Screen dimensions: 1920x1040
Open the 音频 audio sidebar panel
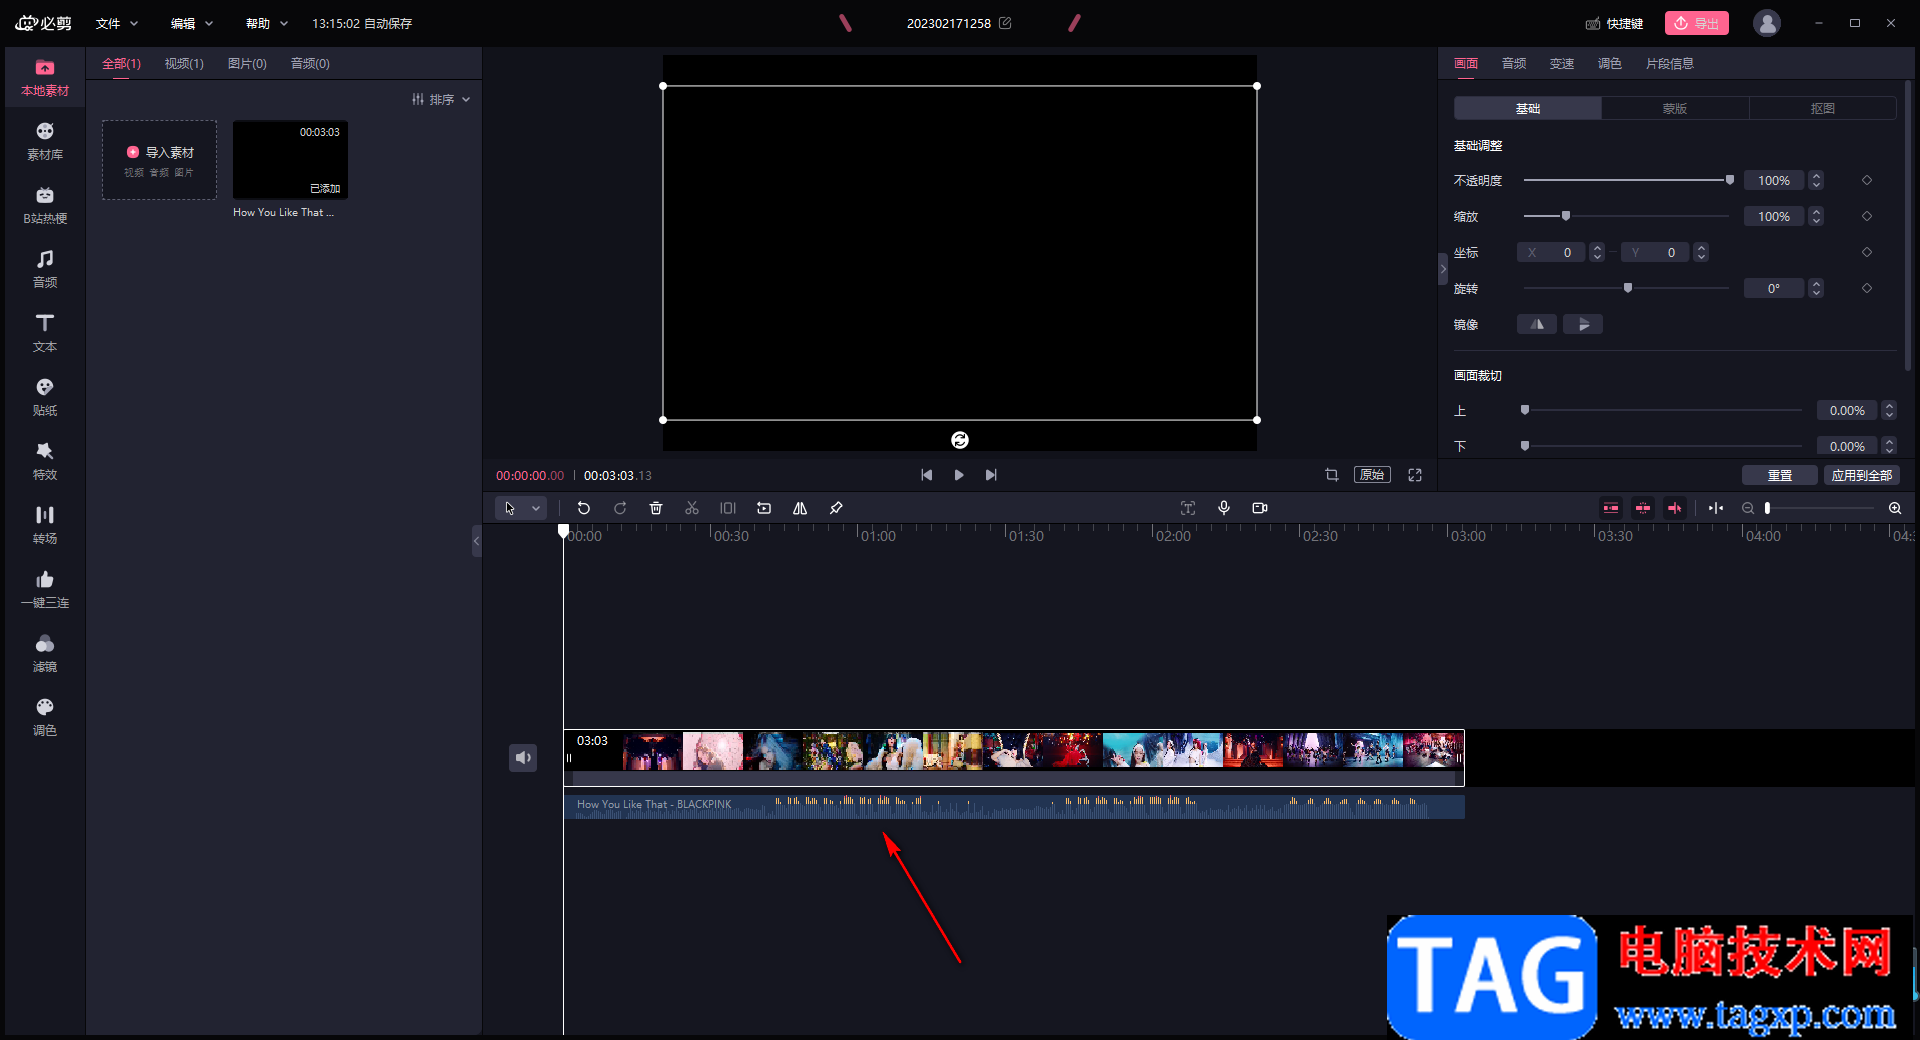pos(45,270)
